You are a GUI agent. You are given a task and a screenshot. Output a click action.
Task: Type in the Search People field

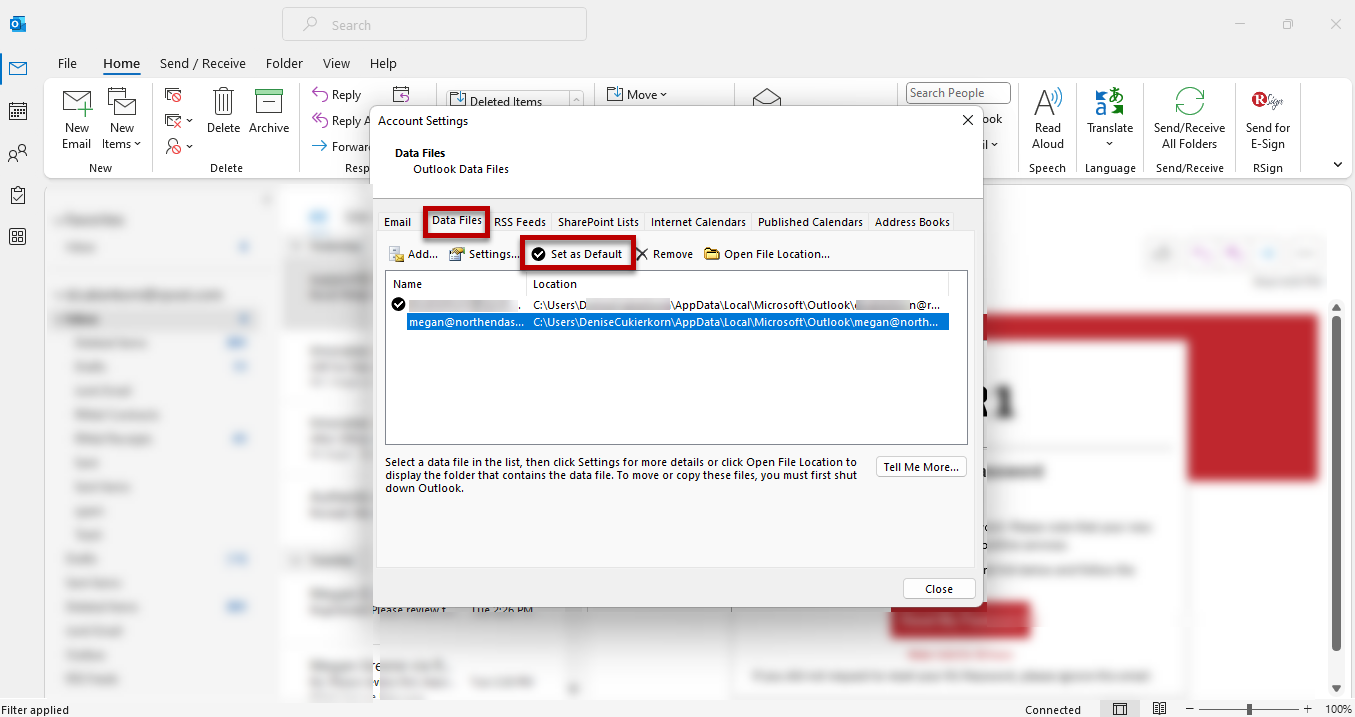[x=958, y=93]
